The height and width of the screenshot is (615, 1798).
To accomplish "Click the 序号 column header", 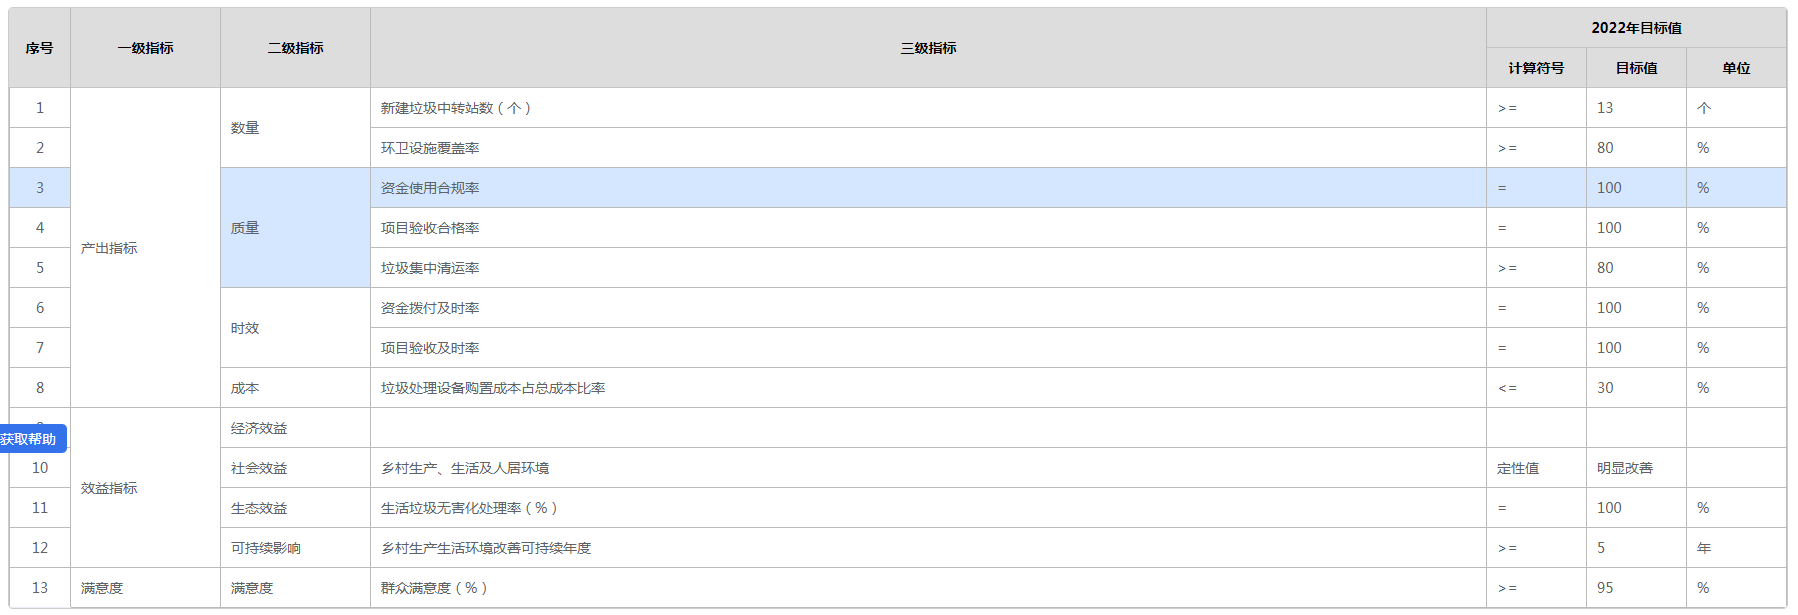I will [39, 48].
